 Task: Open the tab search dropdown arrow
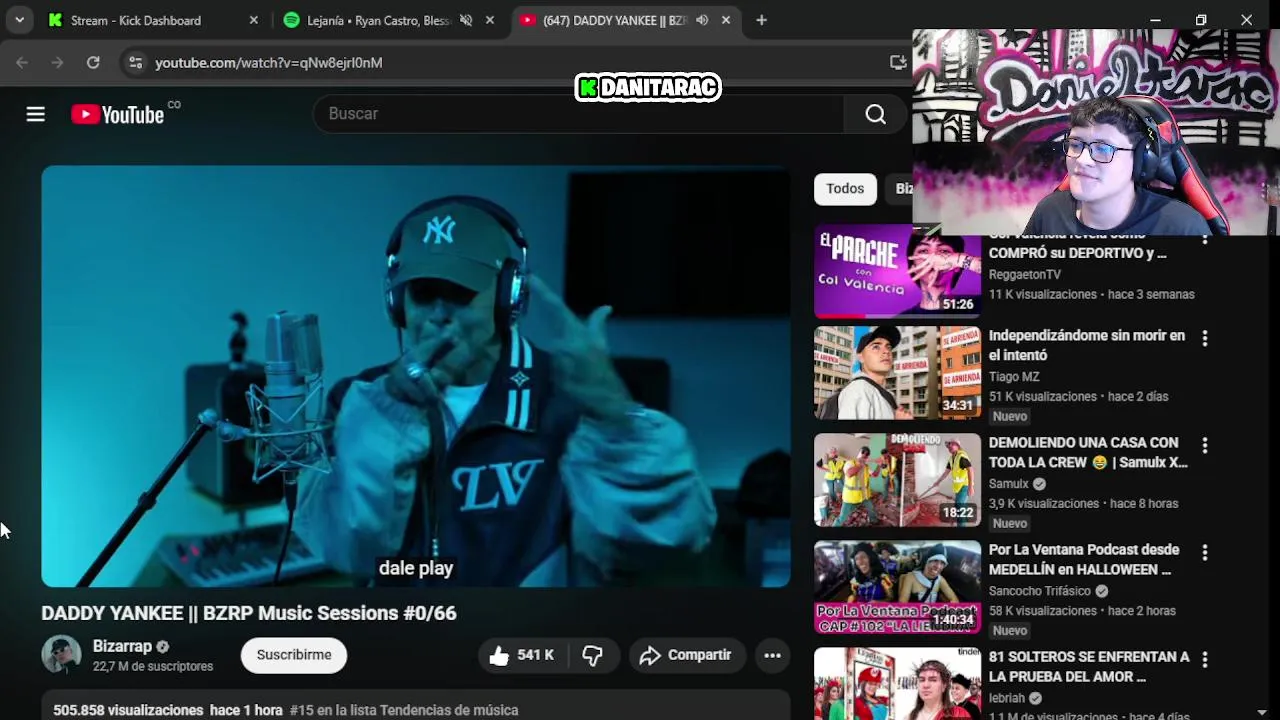point(19,20)
